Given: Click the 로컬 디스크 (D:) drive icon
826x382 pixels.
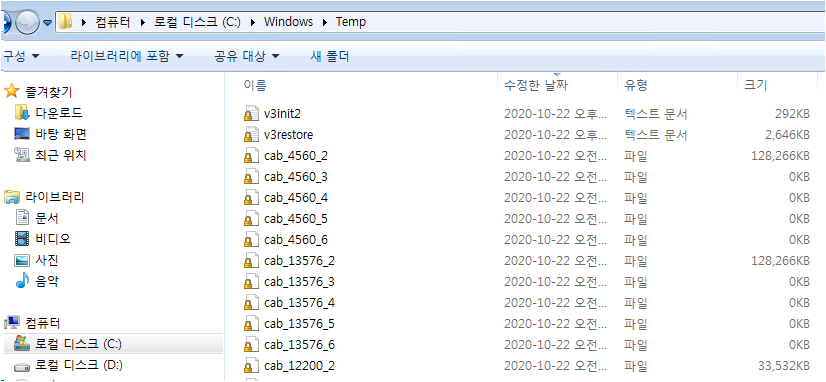Looking at the screenshot, I should pos(22,366).
